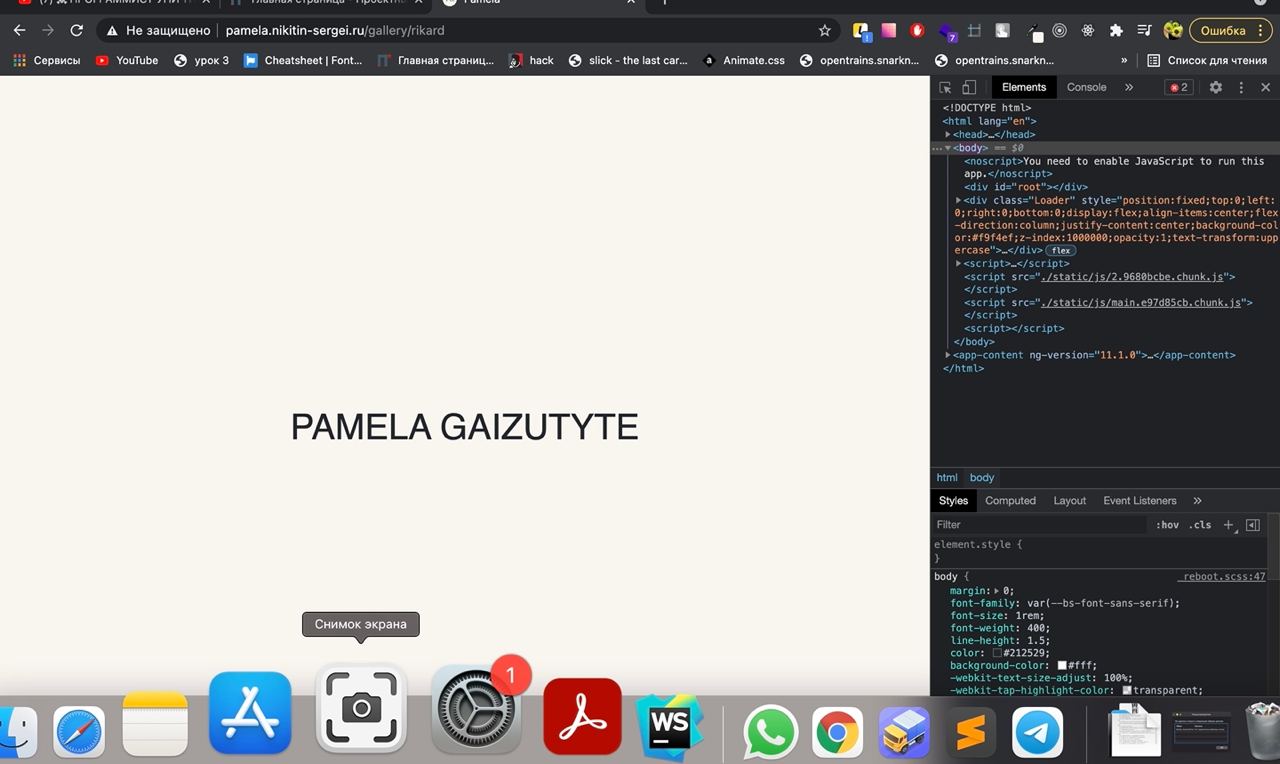Open the Ошибка Chrome update menu button
The image size is (1280, 764).
coord(1230,31)
